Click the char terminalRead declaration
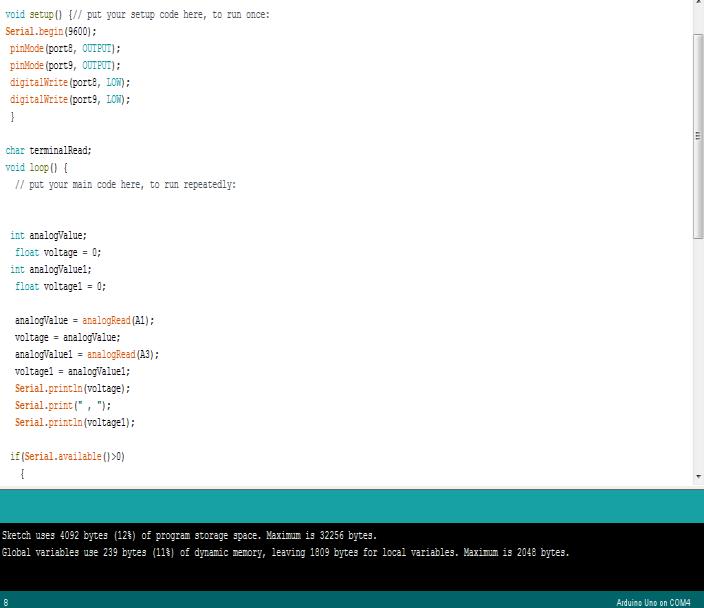The image size is (704, 608). (x=48, y=150)
